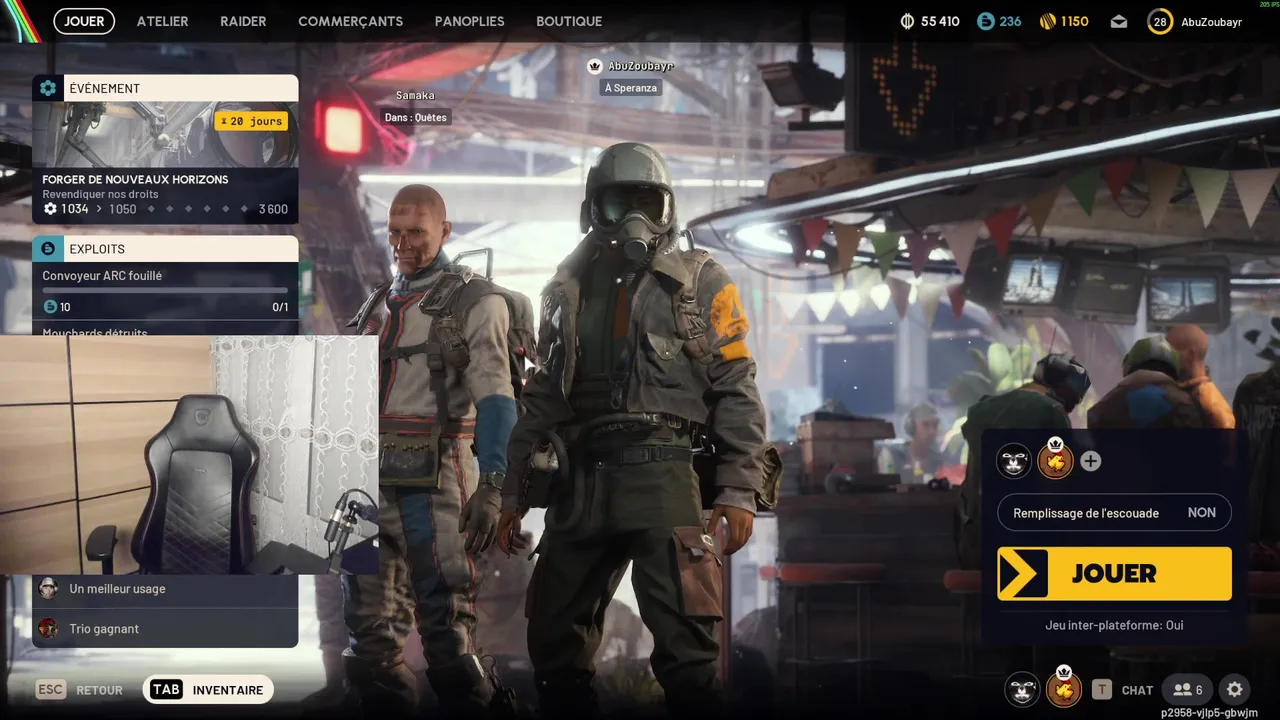Click the 20 jours timer badge
Image resolution: width=1280 pixels, height=720 pixels.
(251, 121)
